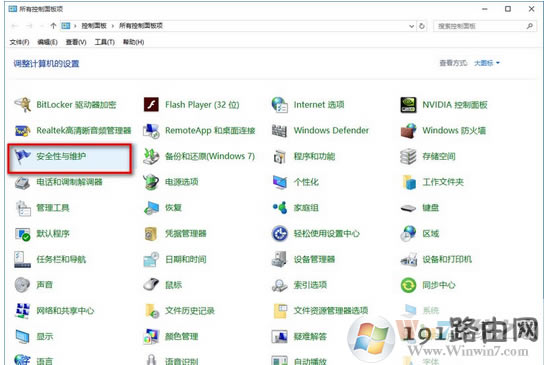
Task: Open the 同步中心 green icon
Action: pos(408,285)
